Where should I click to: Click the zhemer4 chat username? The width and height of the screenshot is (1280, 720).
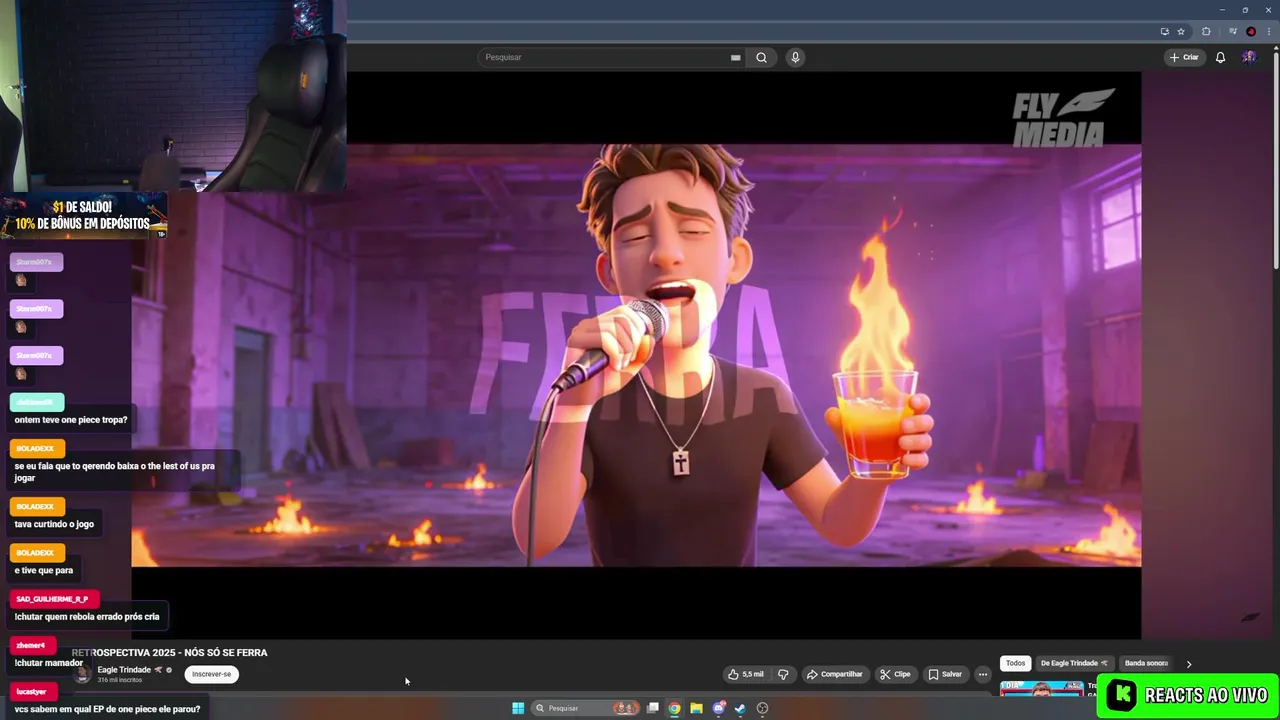[x=31, y=645]
